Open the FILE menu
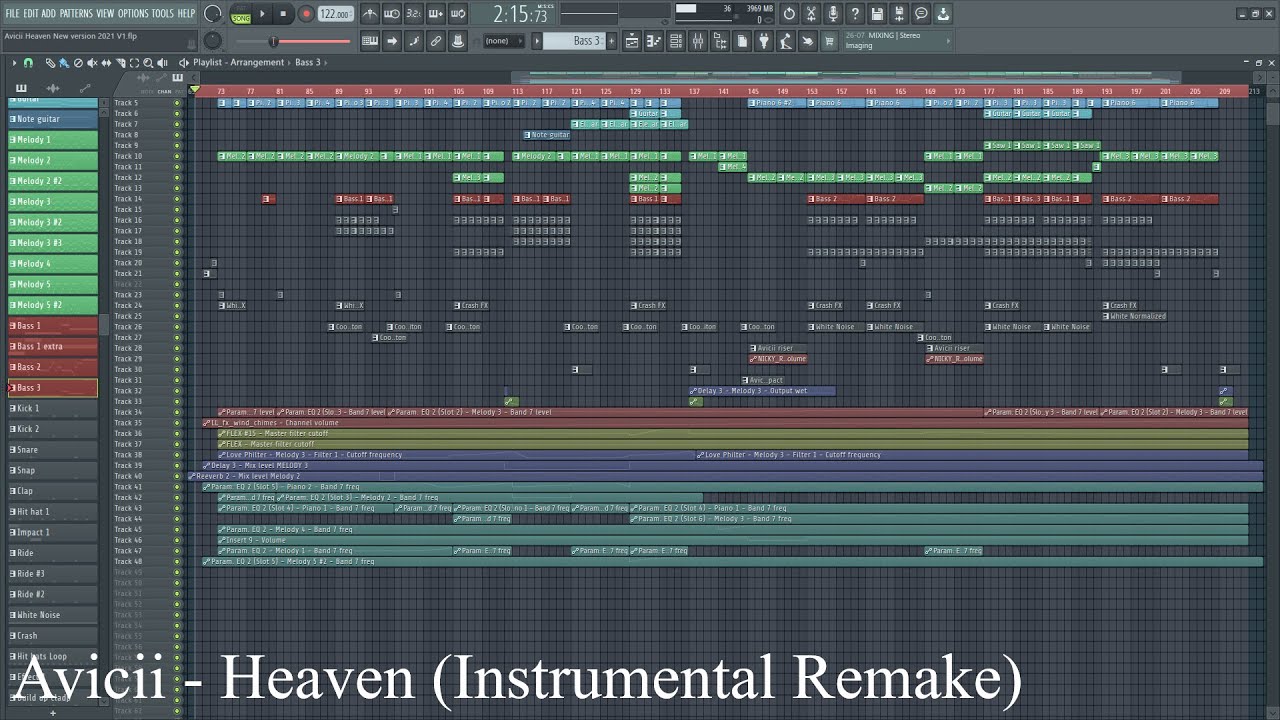This screenshot has width=1280, height=720. tap(12, 14)
